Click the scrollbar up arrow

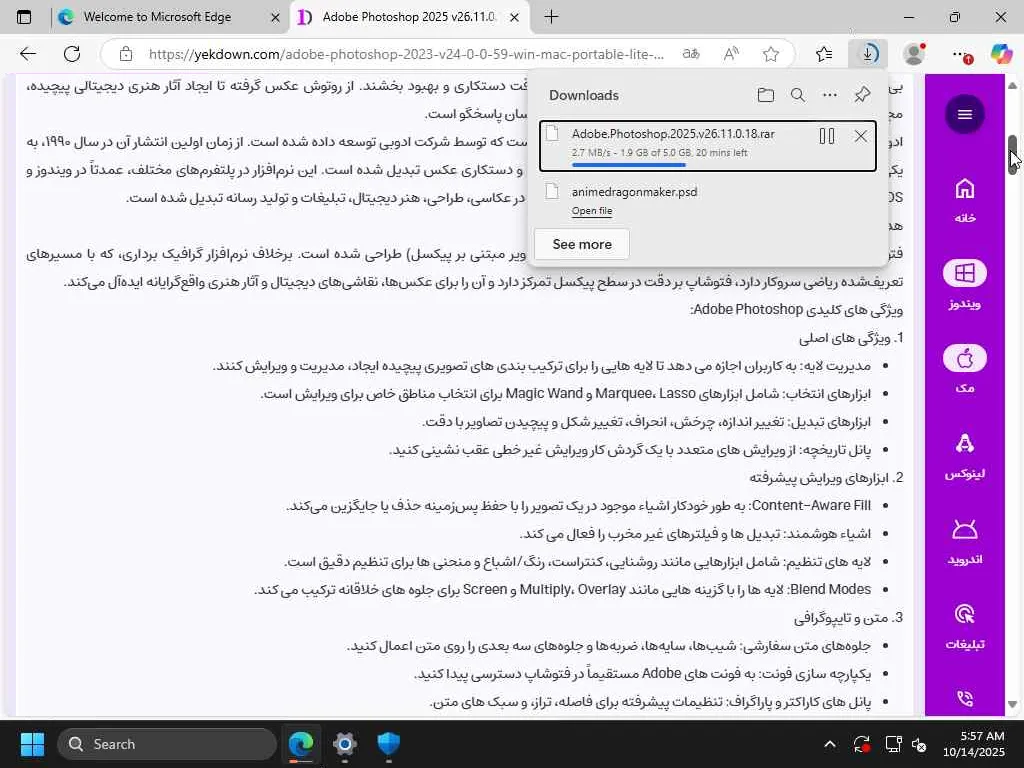pyautogui.click(x=1012, y=86)
